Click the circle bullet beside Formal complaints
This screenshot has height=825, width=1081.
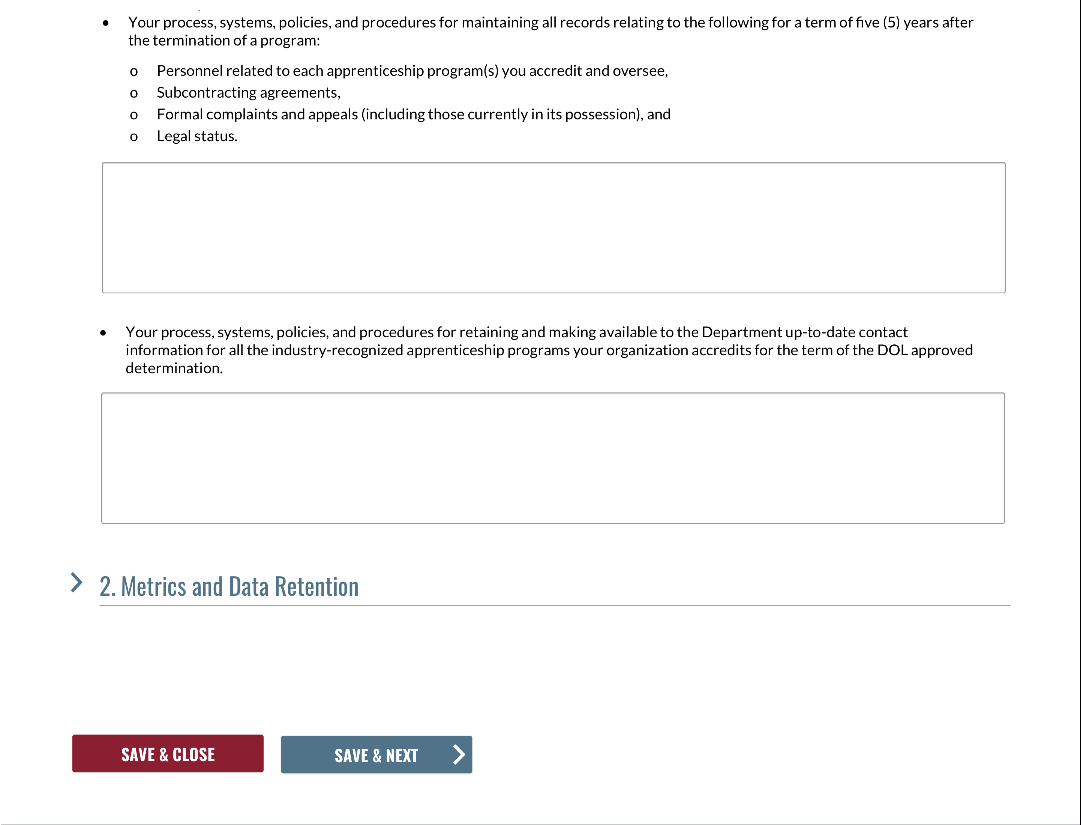pyautogui.click(x=133, y=115)
